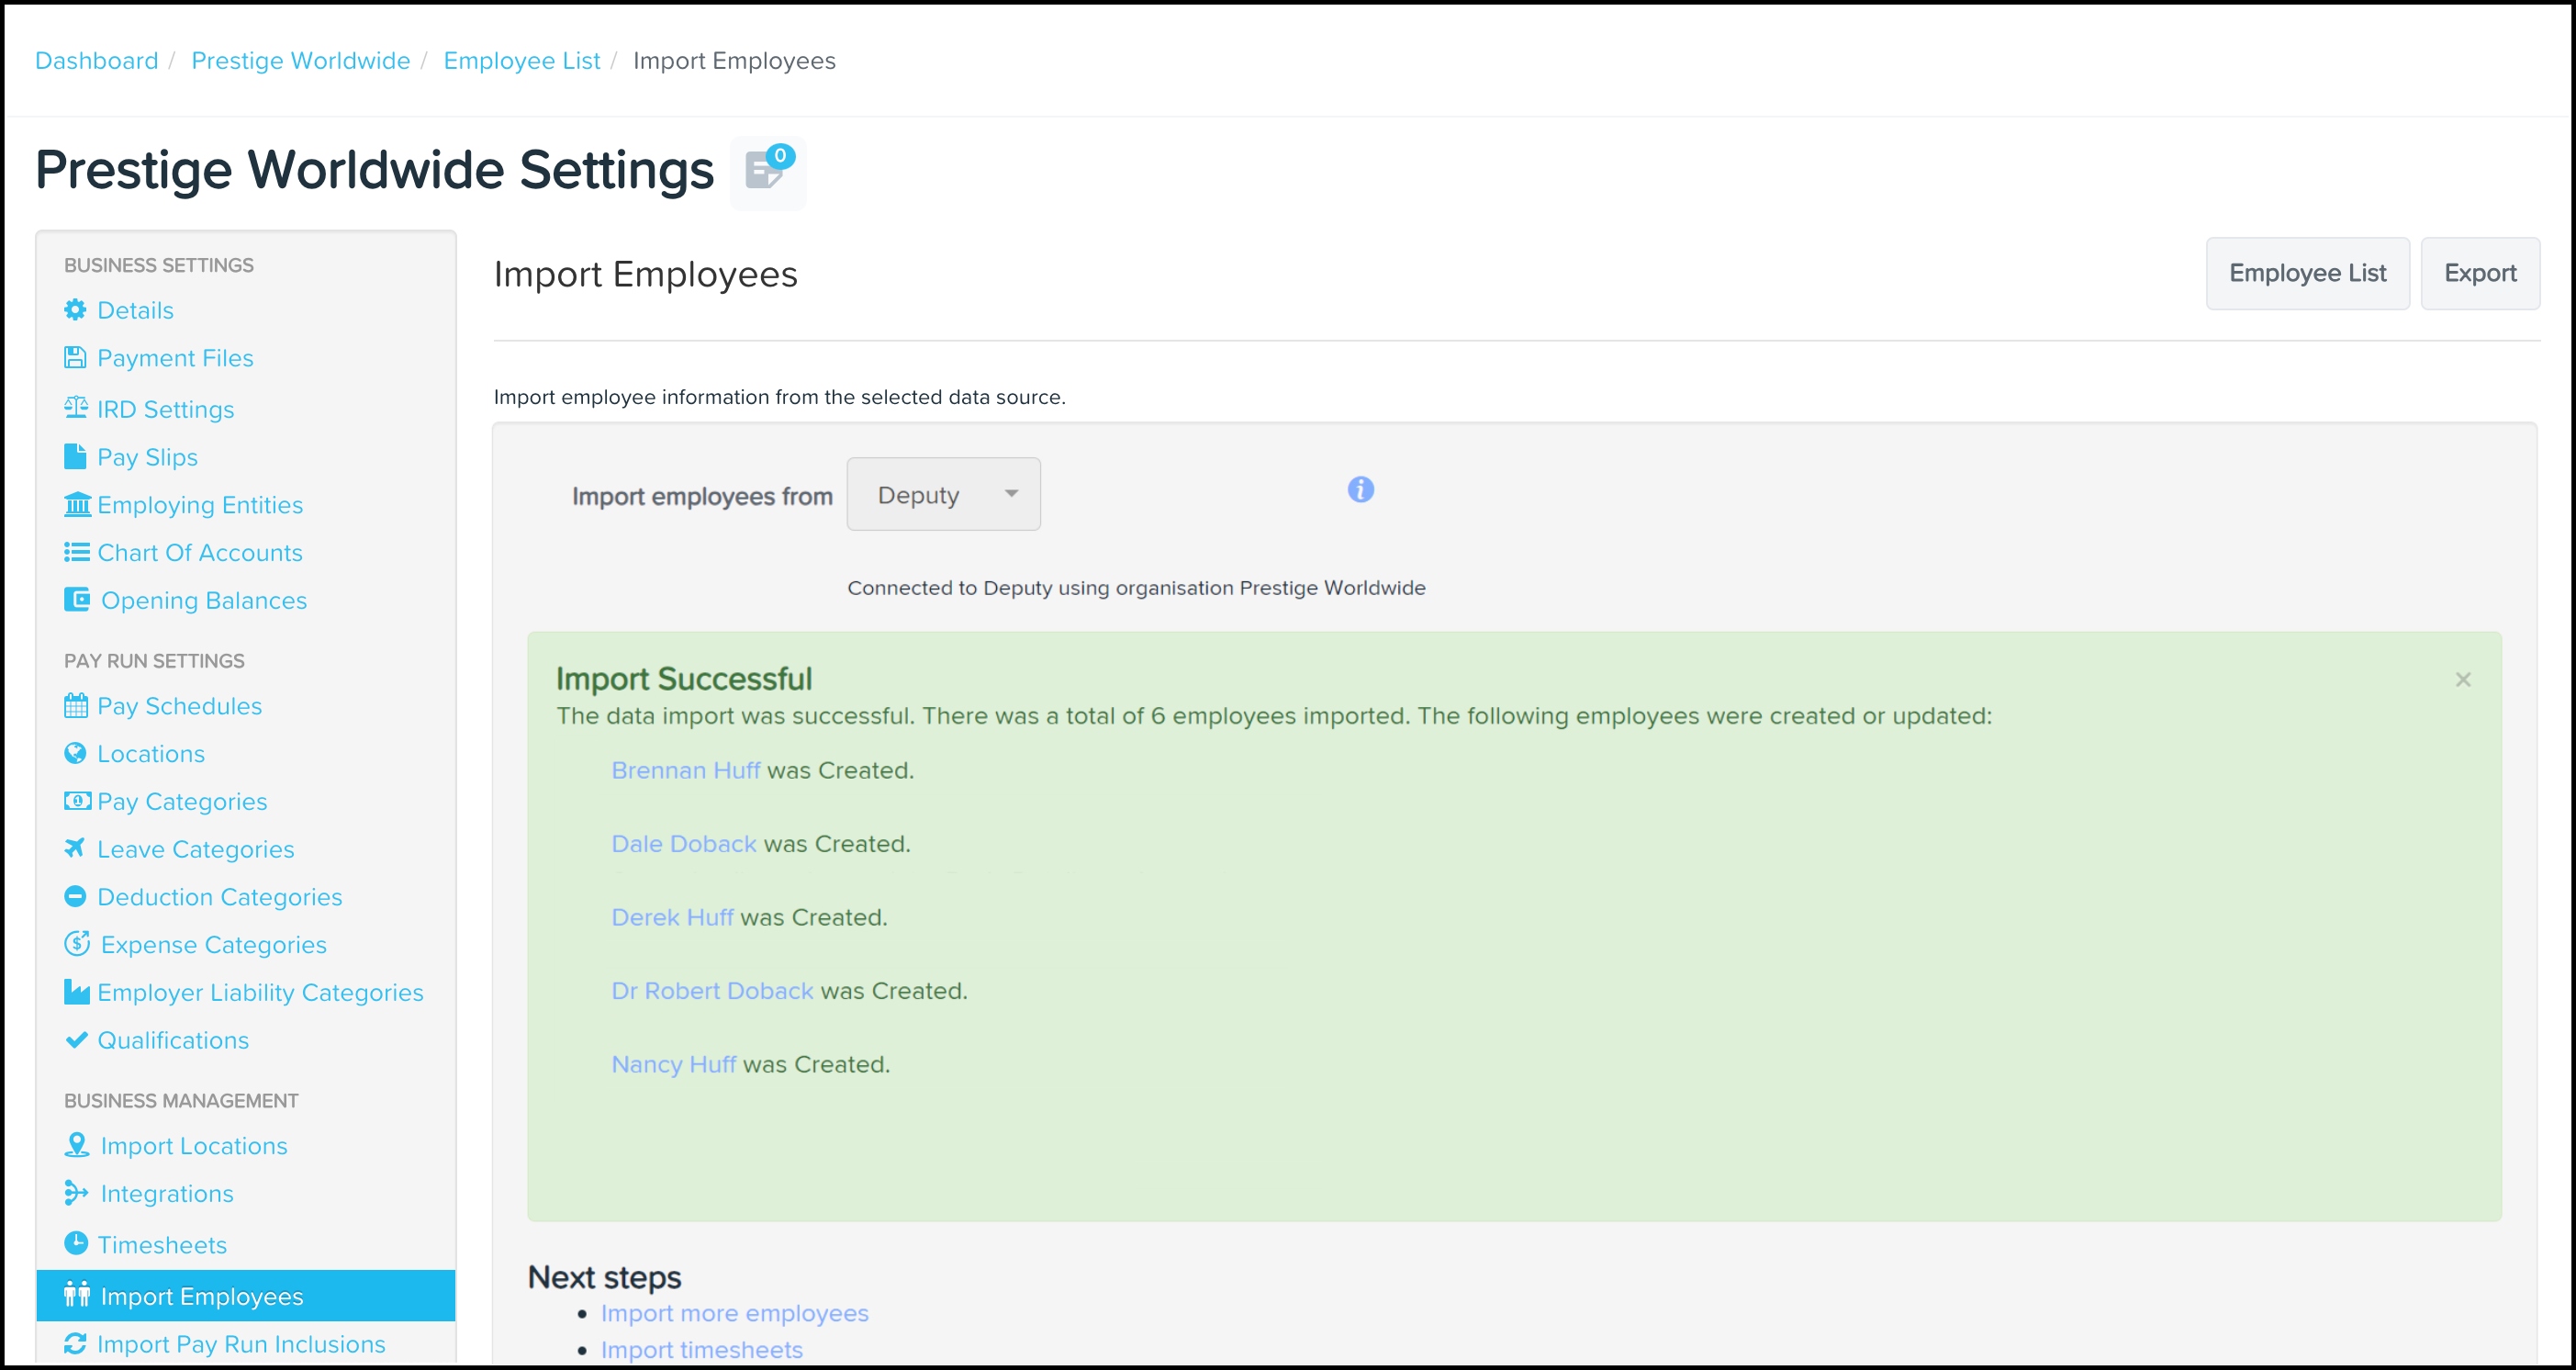Click the IRD Settings scales icon

76,408
